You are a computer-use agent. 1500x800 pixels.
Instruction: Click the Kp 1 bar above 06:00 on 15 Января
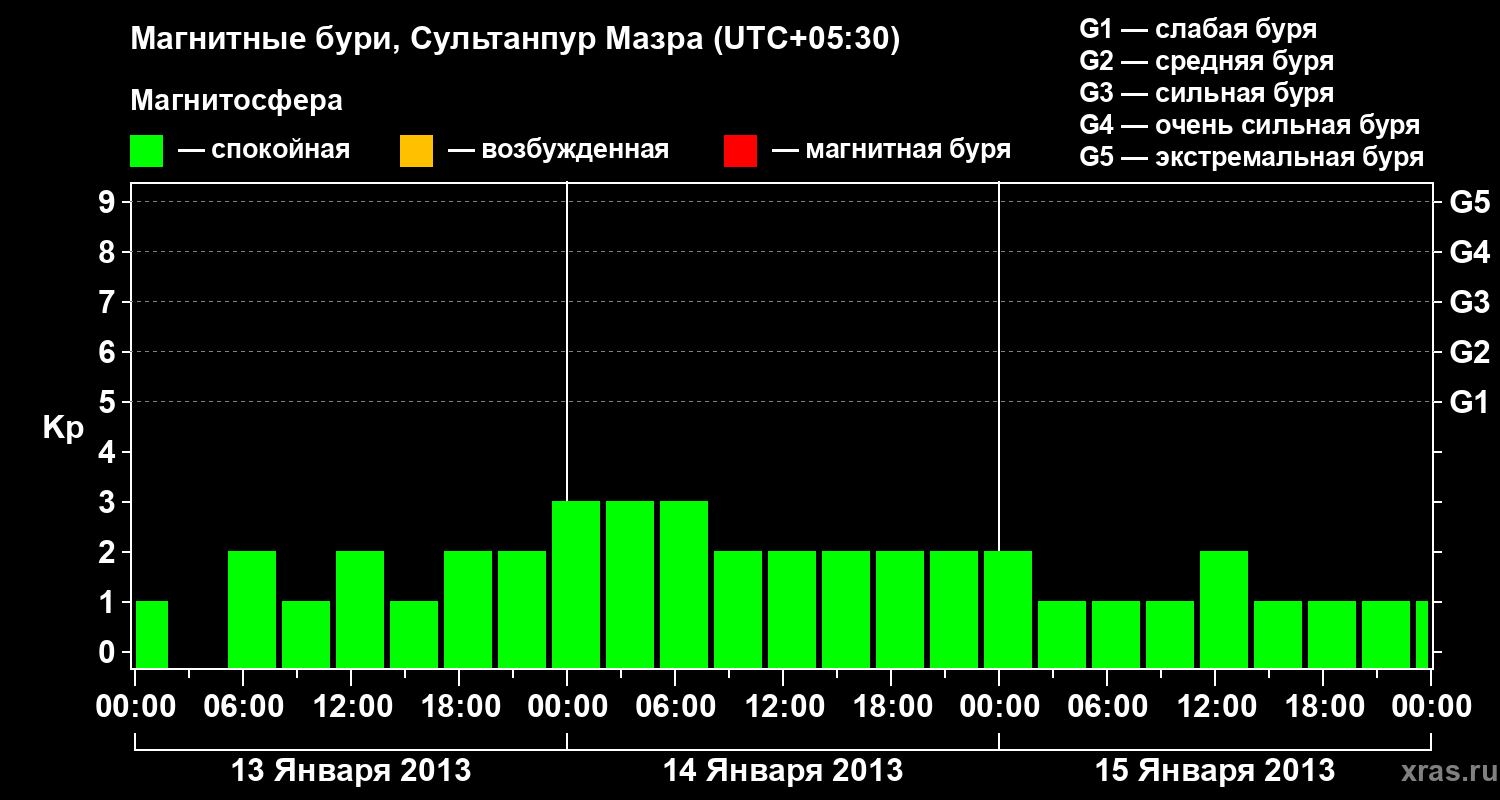point(1116,634)
